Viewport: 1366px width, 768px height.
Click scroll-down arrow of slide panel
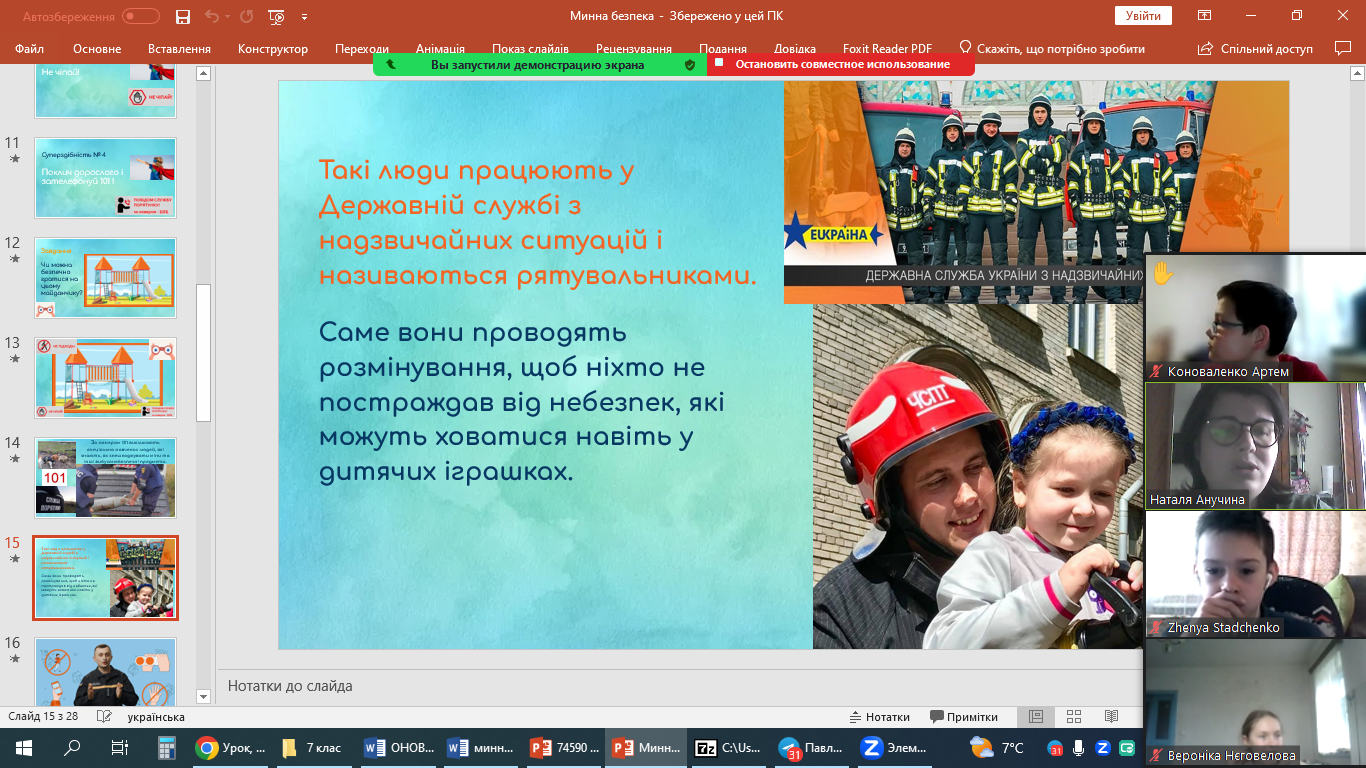pos(204,696)
